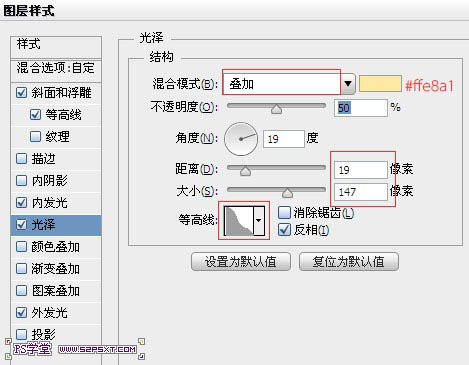Image resolution: width=469 pixels, height=365 pixels.
Task: Uncheck the 等高线 sub-style checkbox
Action: tap(35, 115)
